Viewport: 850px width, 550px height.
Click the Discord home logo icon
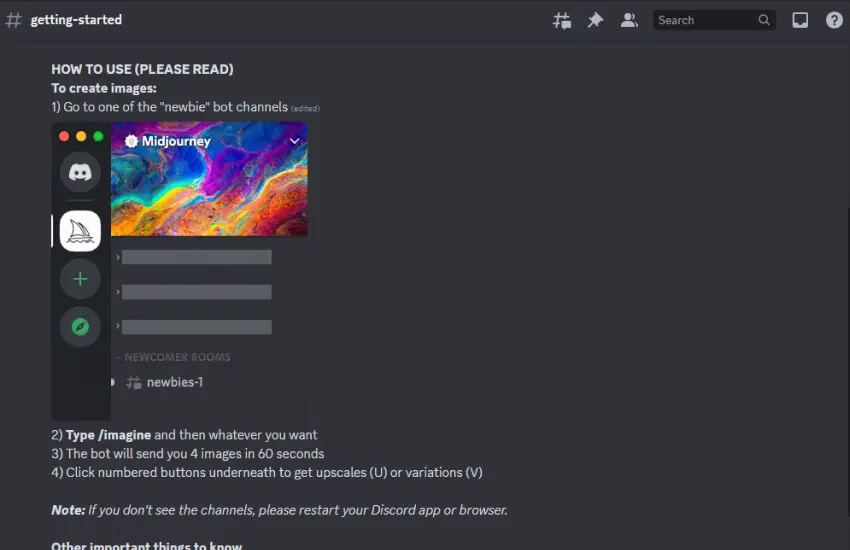coord(80,172)
